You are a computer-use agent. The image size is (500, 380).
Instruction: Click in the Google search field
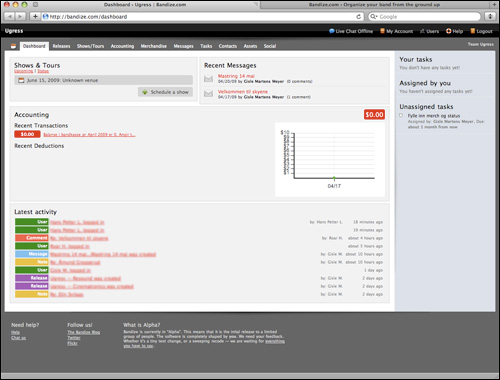coord(425,17)
